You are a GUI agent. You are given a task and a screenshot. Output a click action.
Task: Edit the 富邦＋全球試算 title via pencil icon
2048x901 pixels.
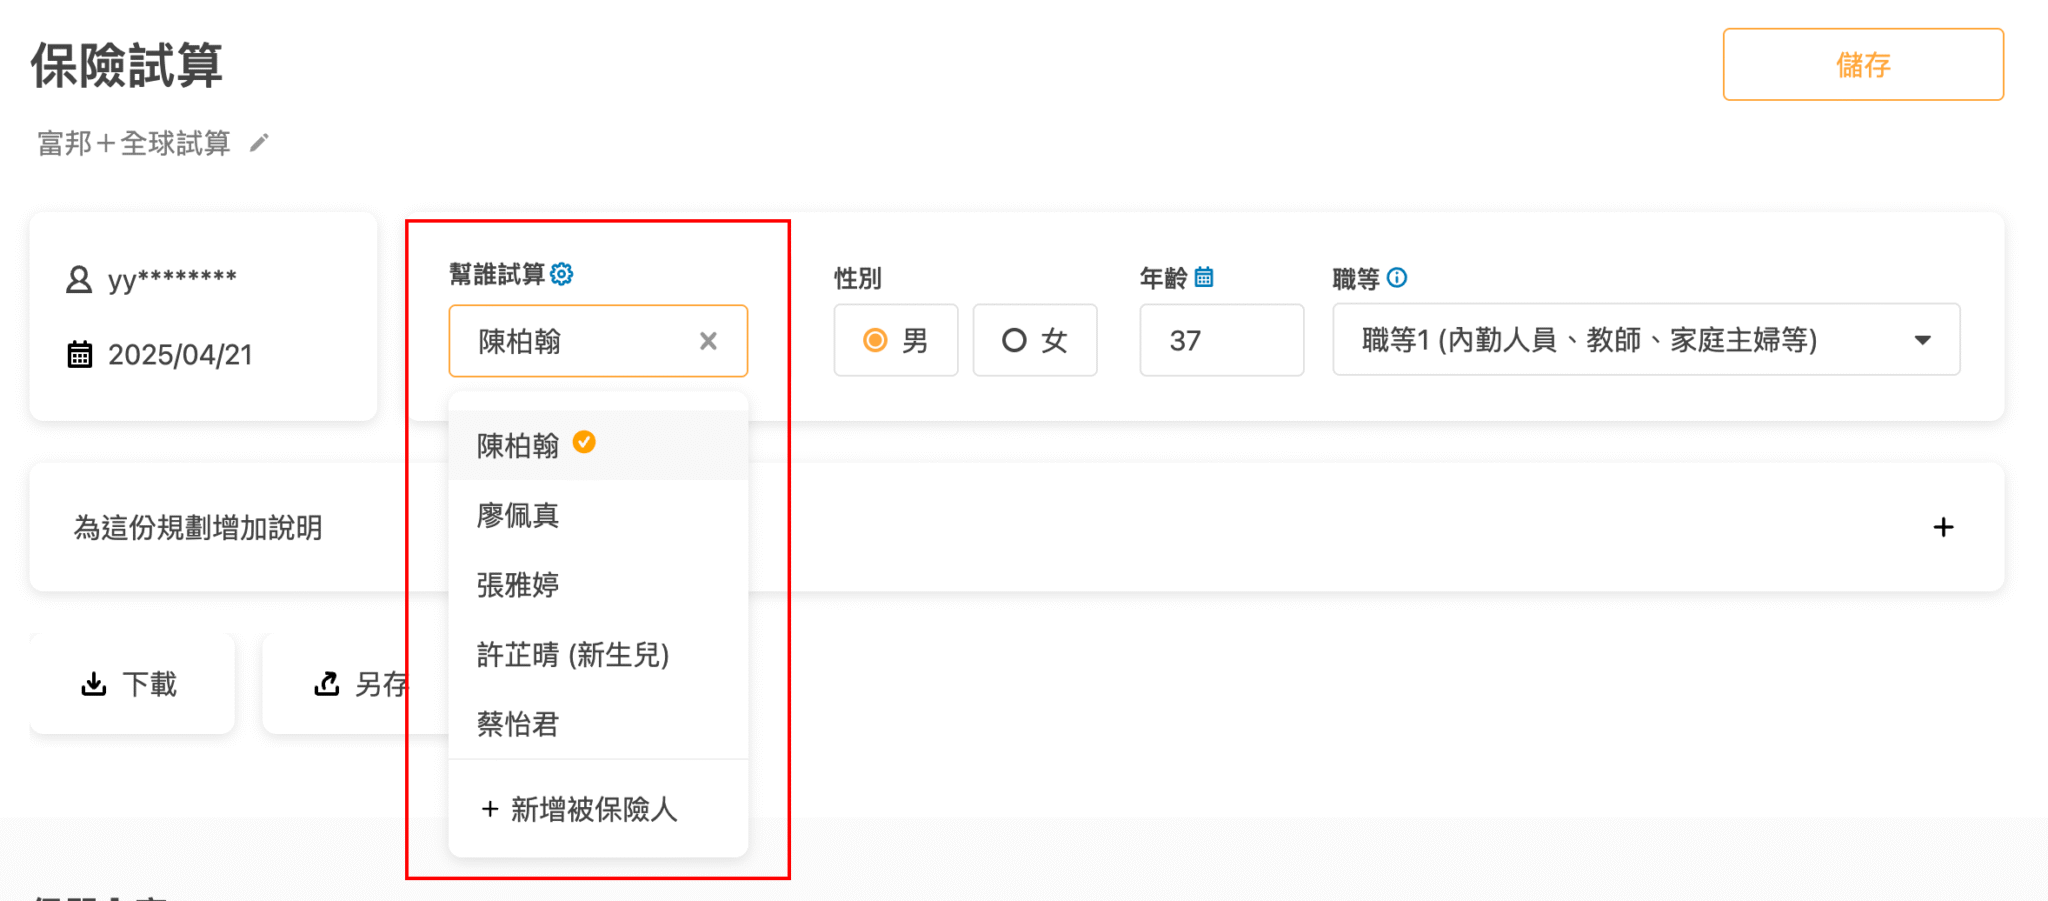(x=259, y=143)
